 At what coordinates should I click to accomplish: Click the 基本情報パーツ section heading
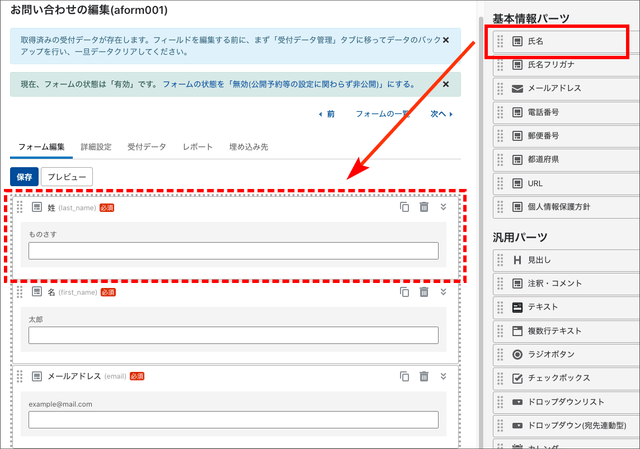pyautogui.click(x=531, y=18)
